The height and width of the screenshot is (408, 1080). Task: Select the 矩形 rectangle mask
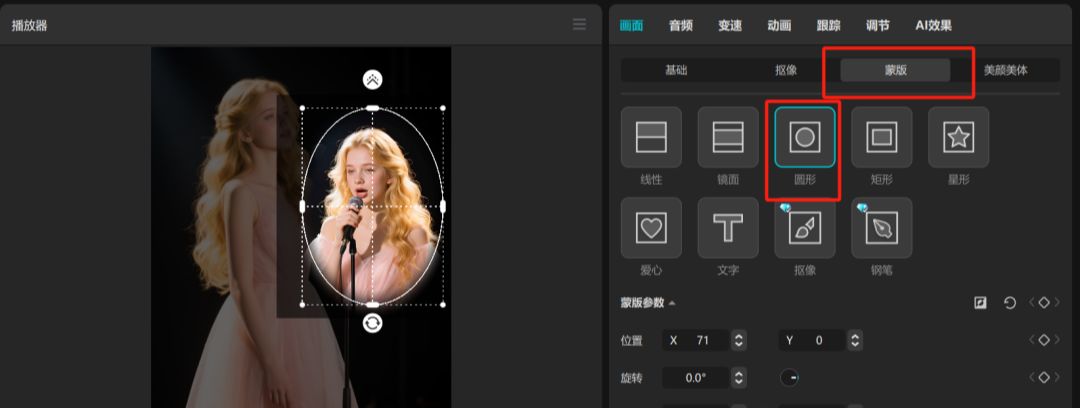point(882,137)
